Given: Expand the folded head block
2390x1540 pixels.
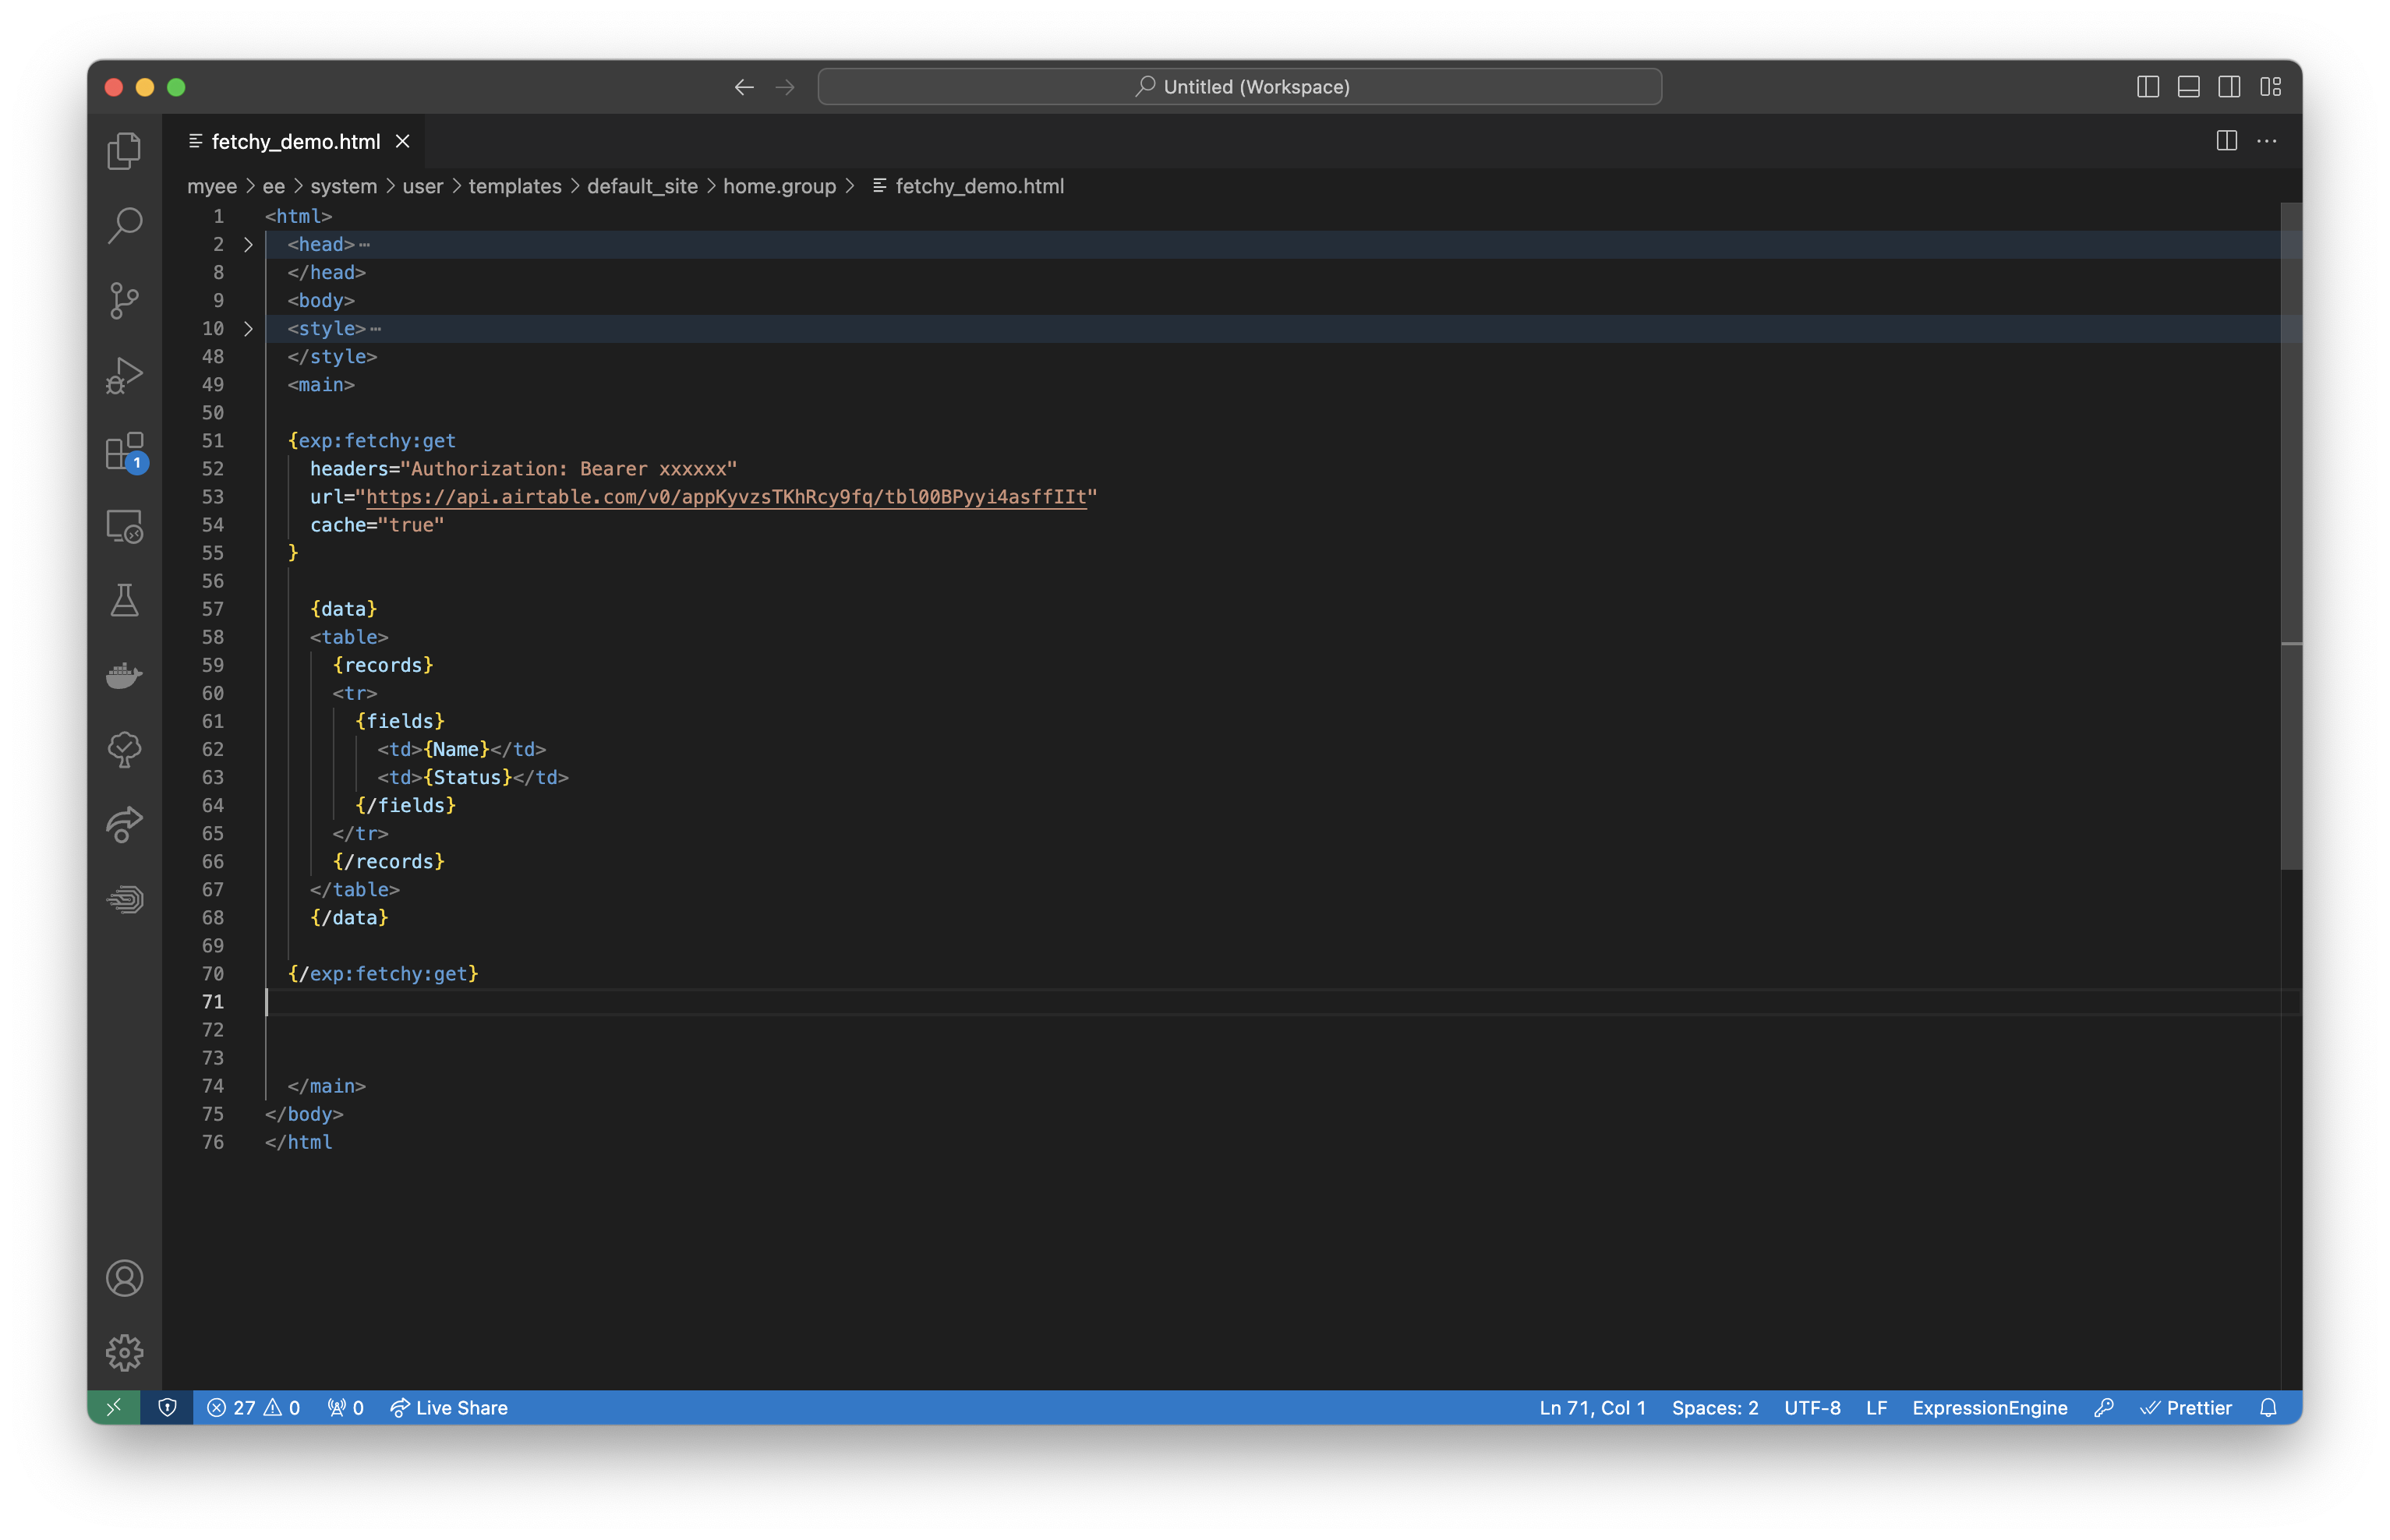Looking at the screenshot, I should 248,244.
